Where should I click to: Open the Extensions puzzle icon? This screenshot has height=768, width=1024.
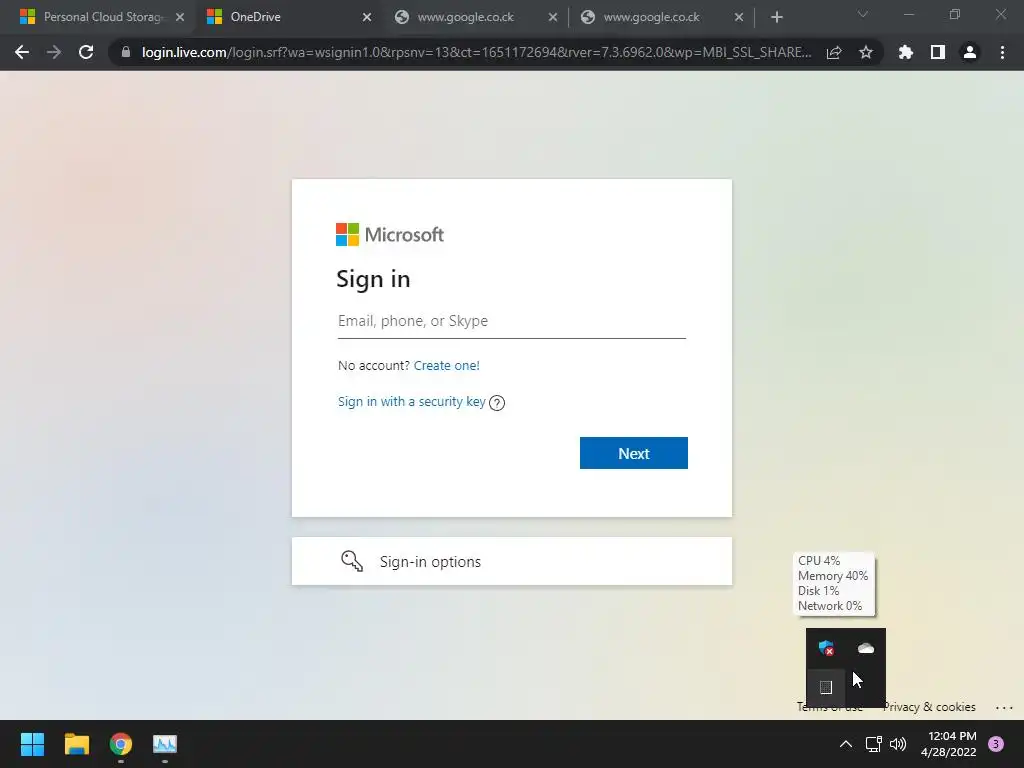coord(905,52)
